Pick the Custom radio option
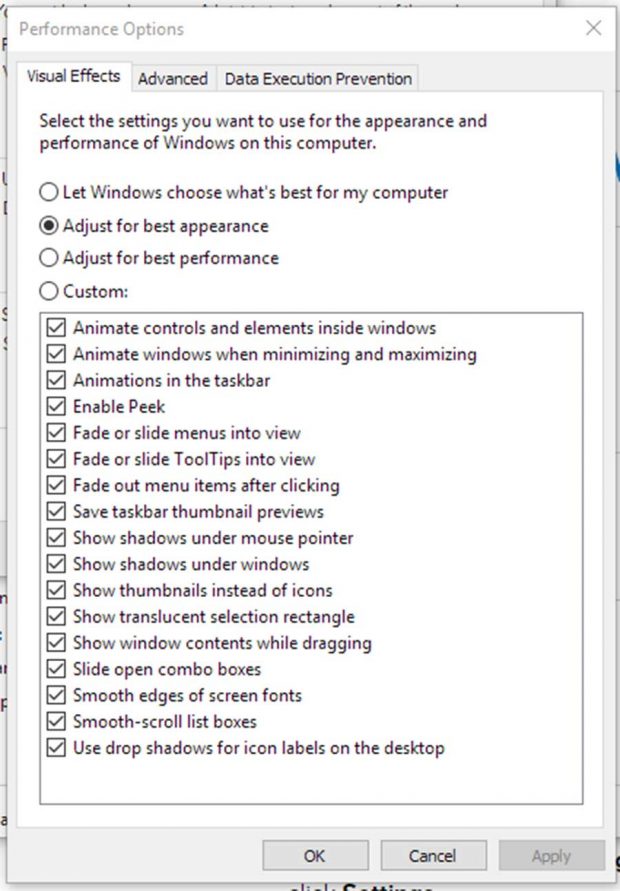Viewport: 620px width, 891px height. tap(49, 292)
